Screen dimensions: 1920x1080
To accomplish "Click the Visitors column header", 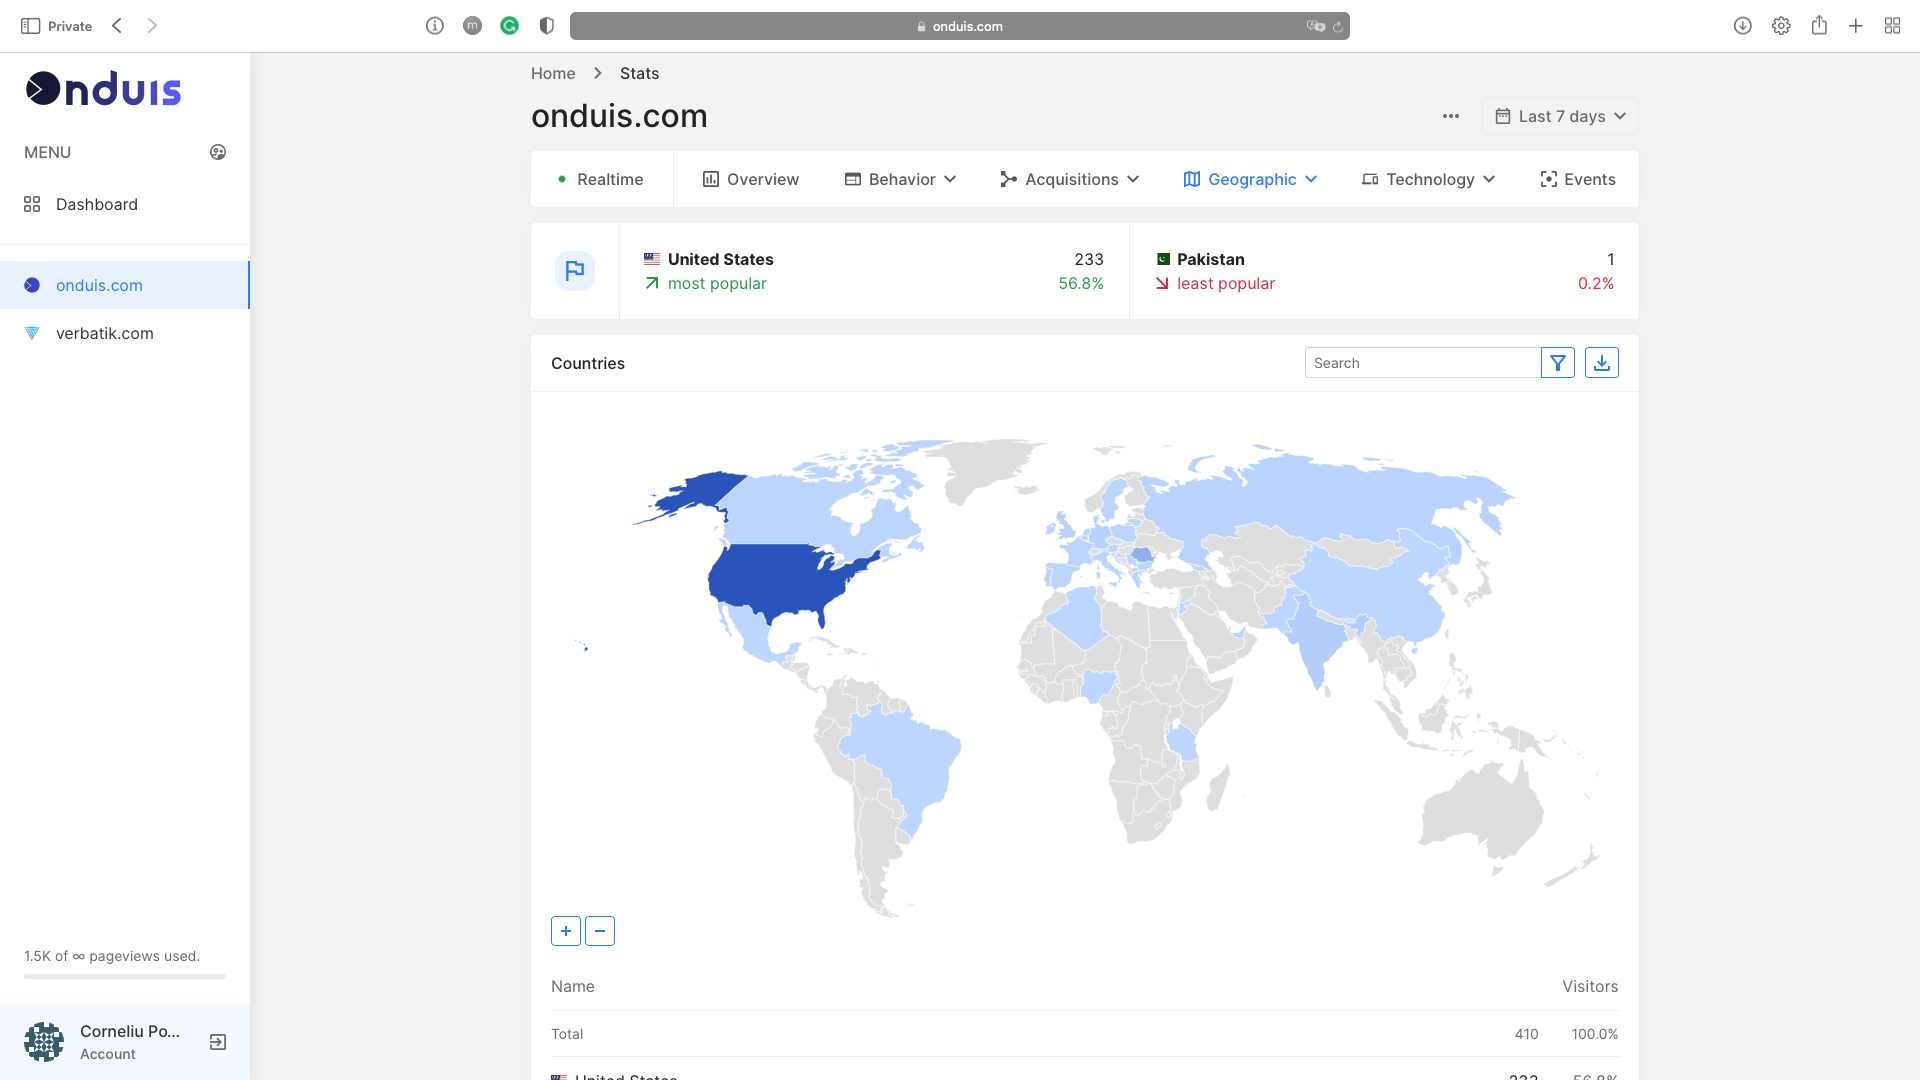I will [x=1590, y=986].
